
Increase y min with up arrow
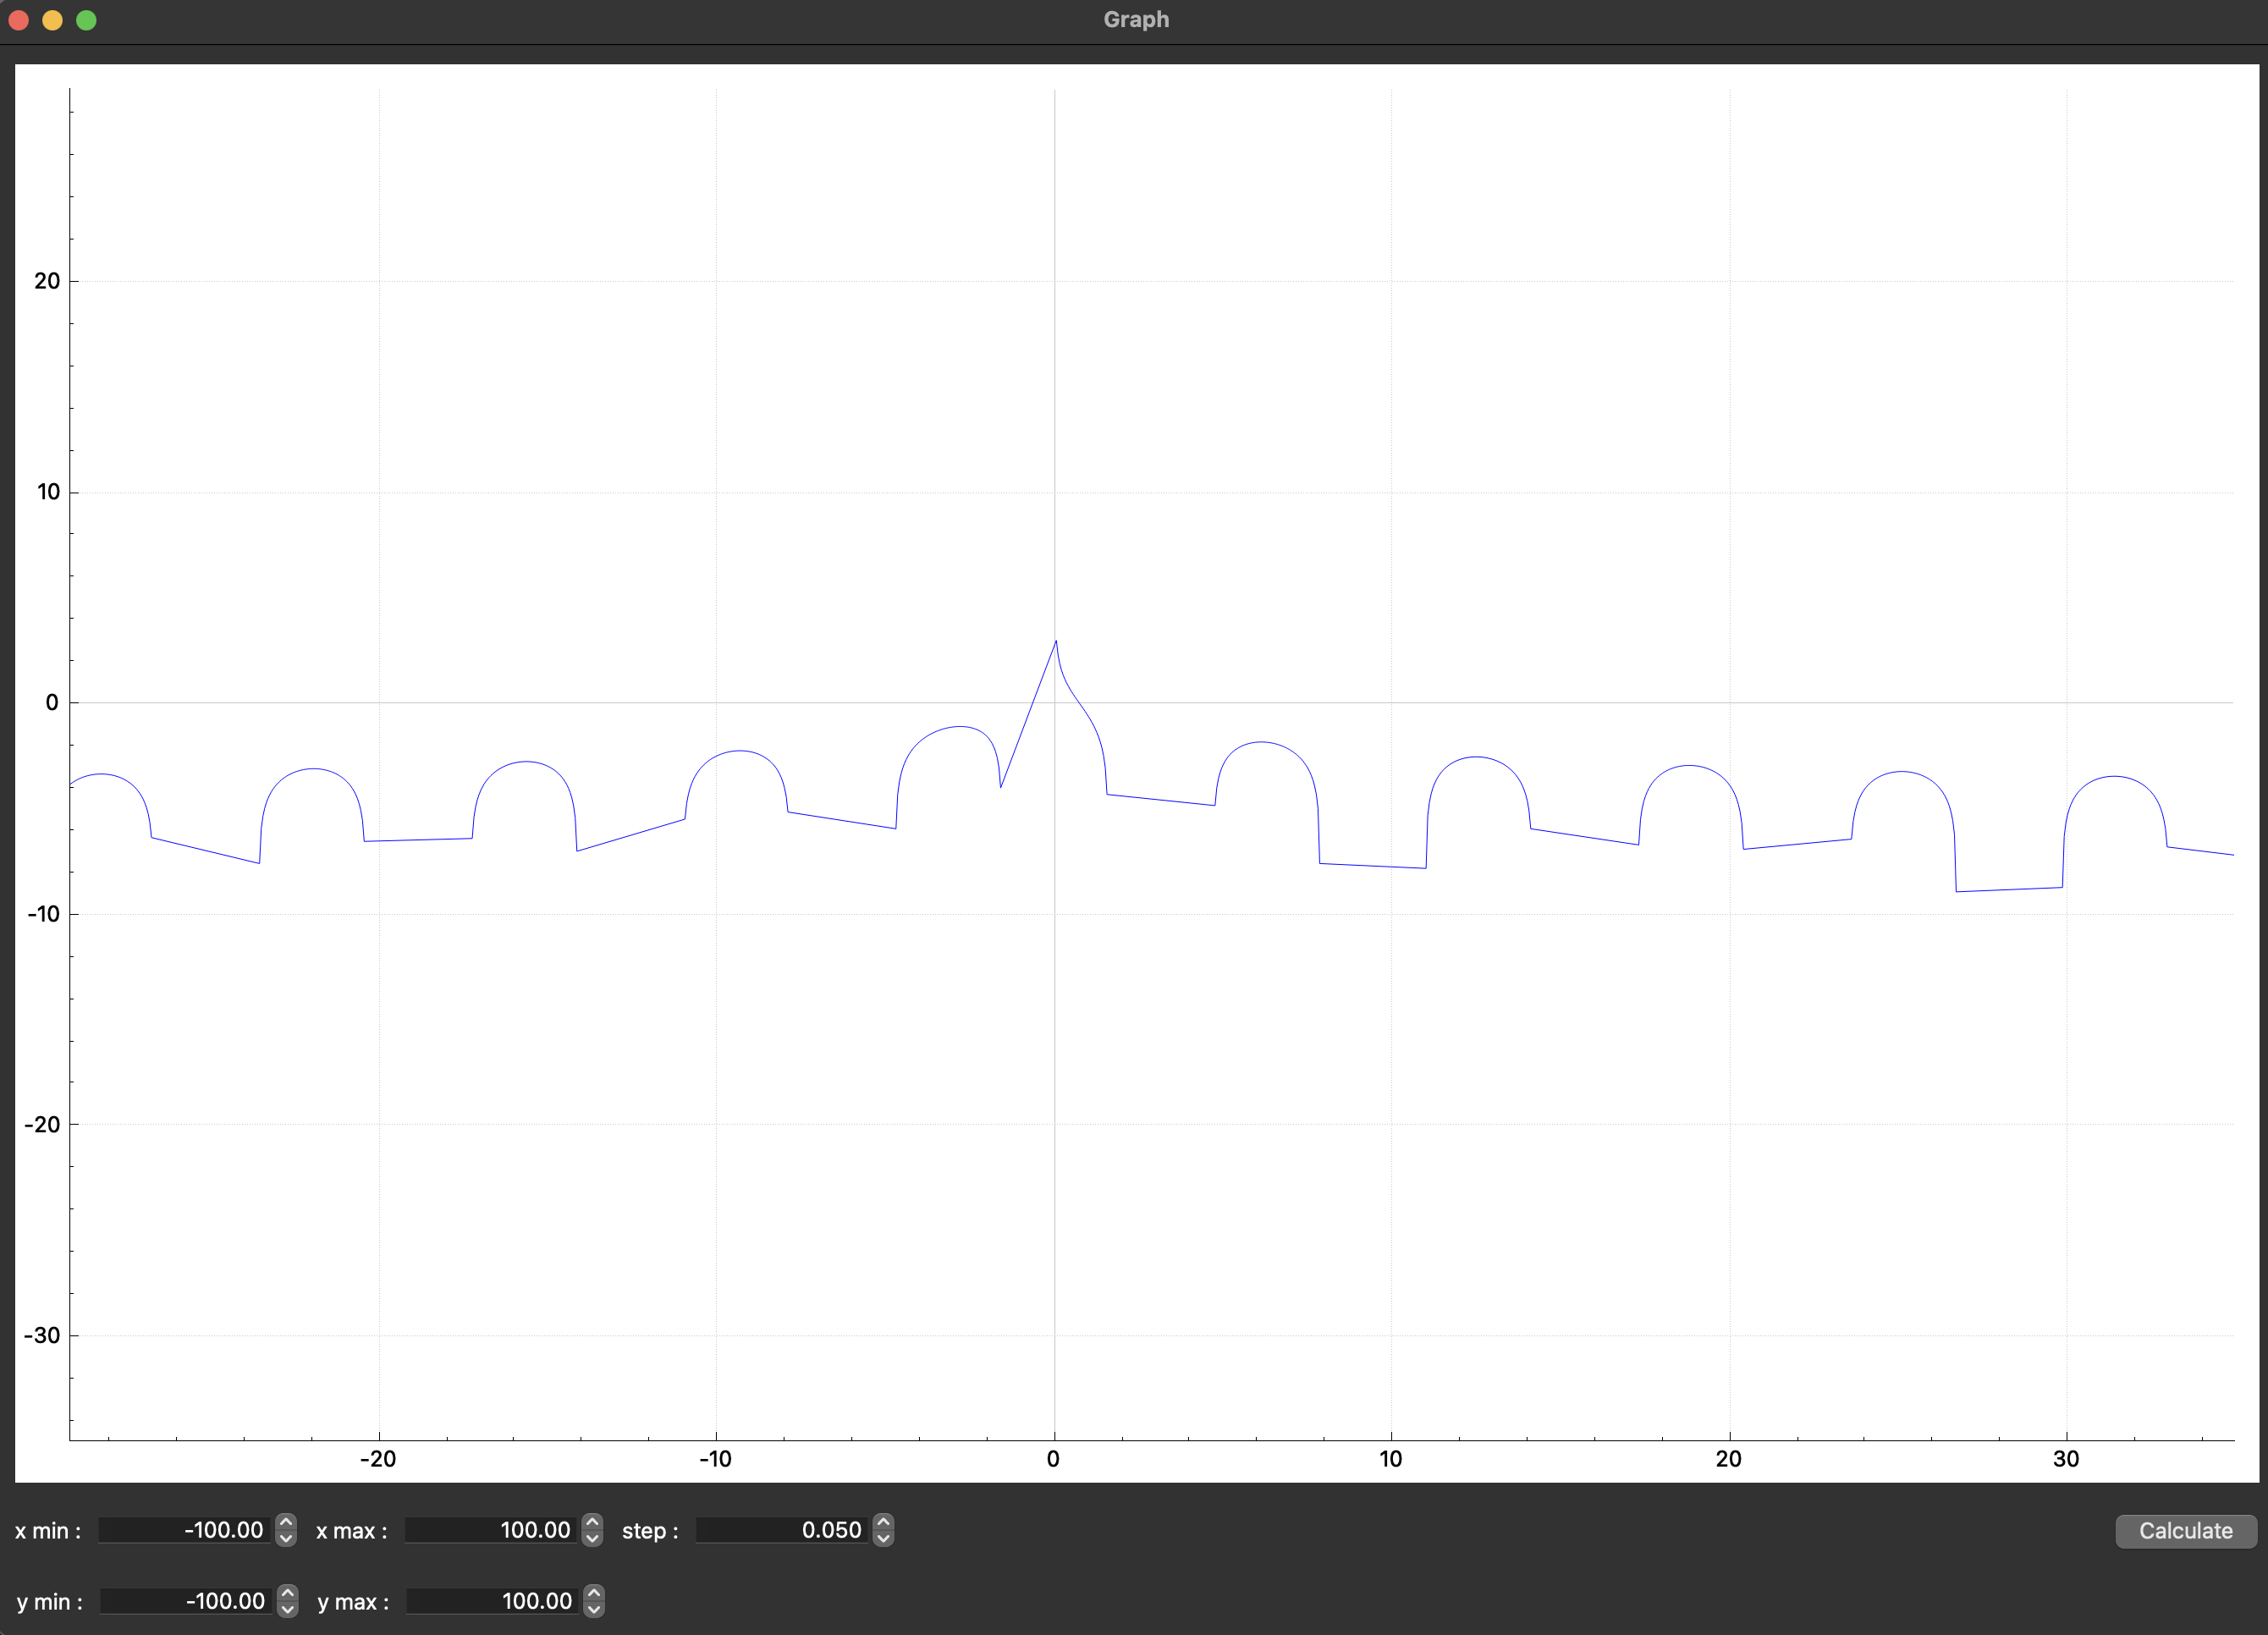(x=288, y=1593)
